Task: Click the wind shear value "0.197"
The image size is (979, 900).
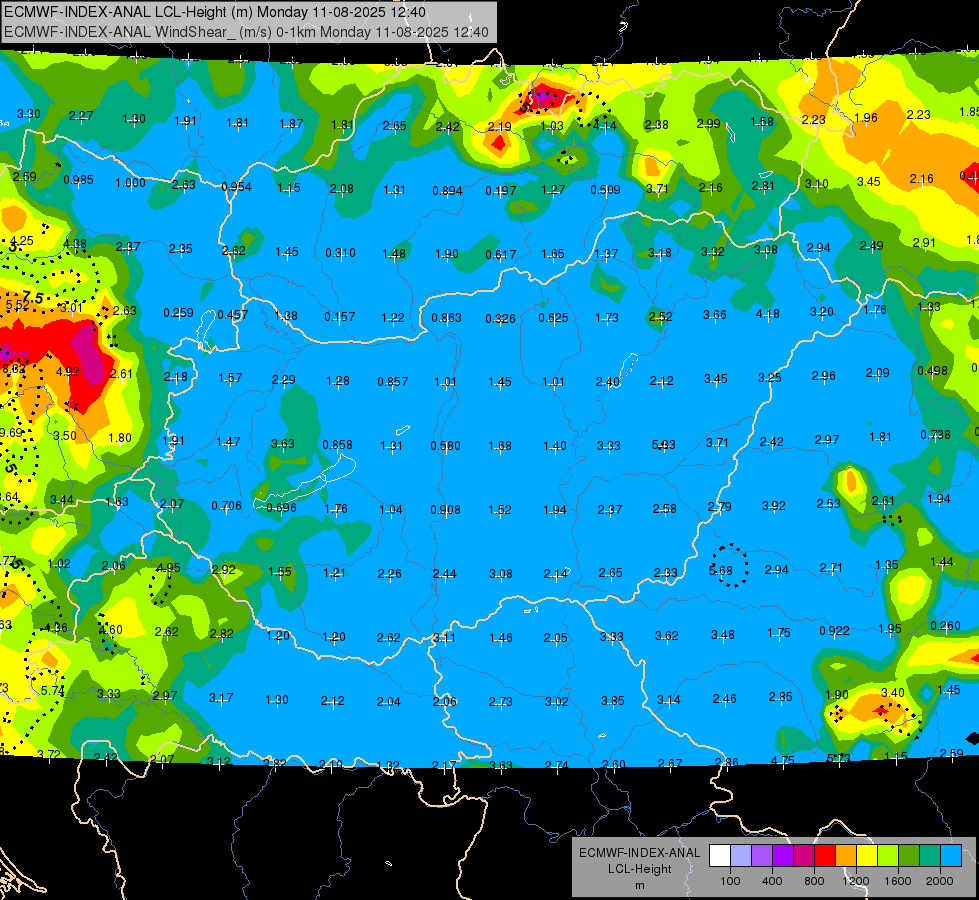Action: coord(501,190)
